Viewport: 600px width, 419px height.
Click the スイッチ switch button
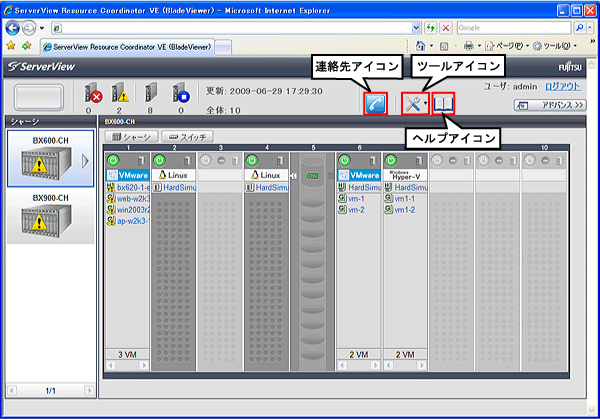tap(188, 137)
